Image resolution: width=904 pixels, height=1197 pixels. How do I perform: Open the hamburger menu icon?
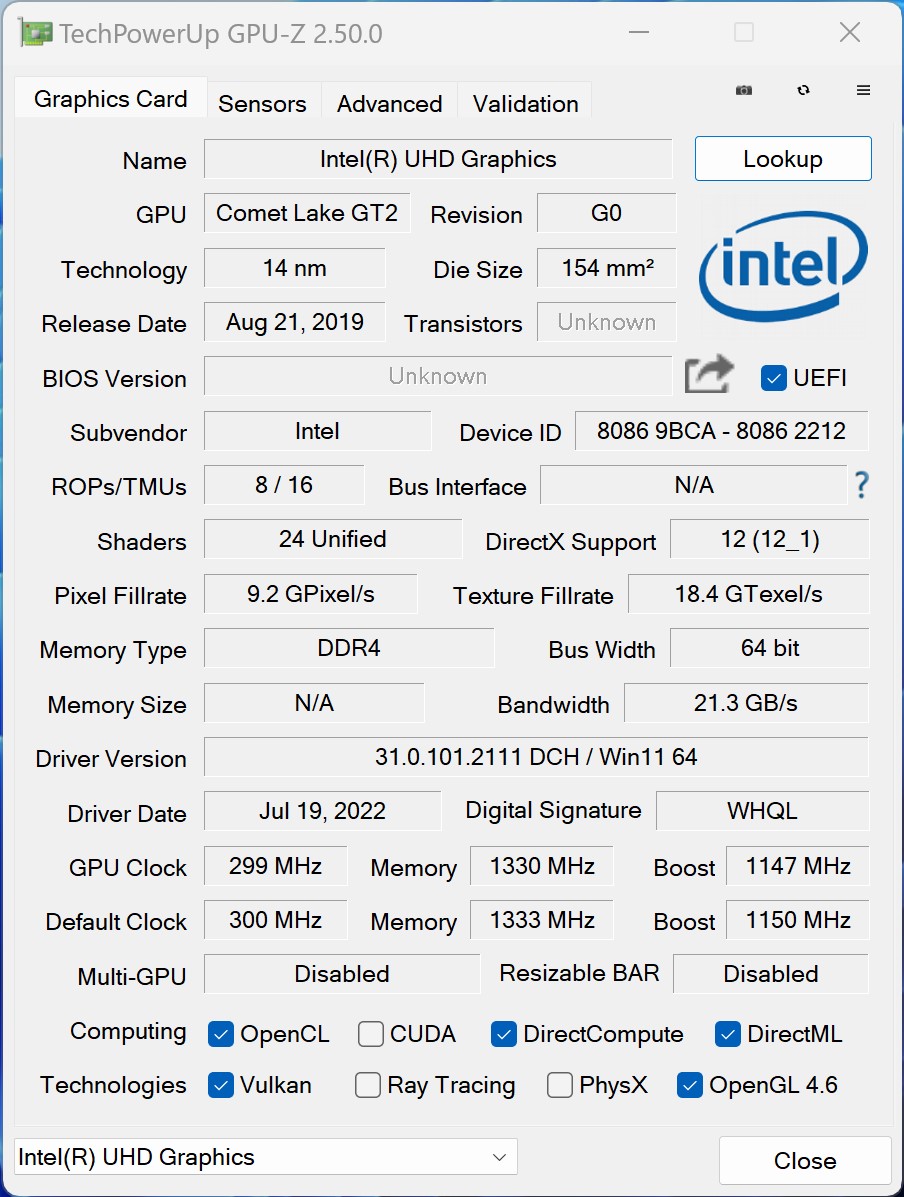click(863, 90)
